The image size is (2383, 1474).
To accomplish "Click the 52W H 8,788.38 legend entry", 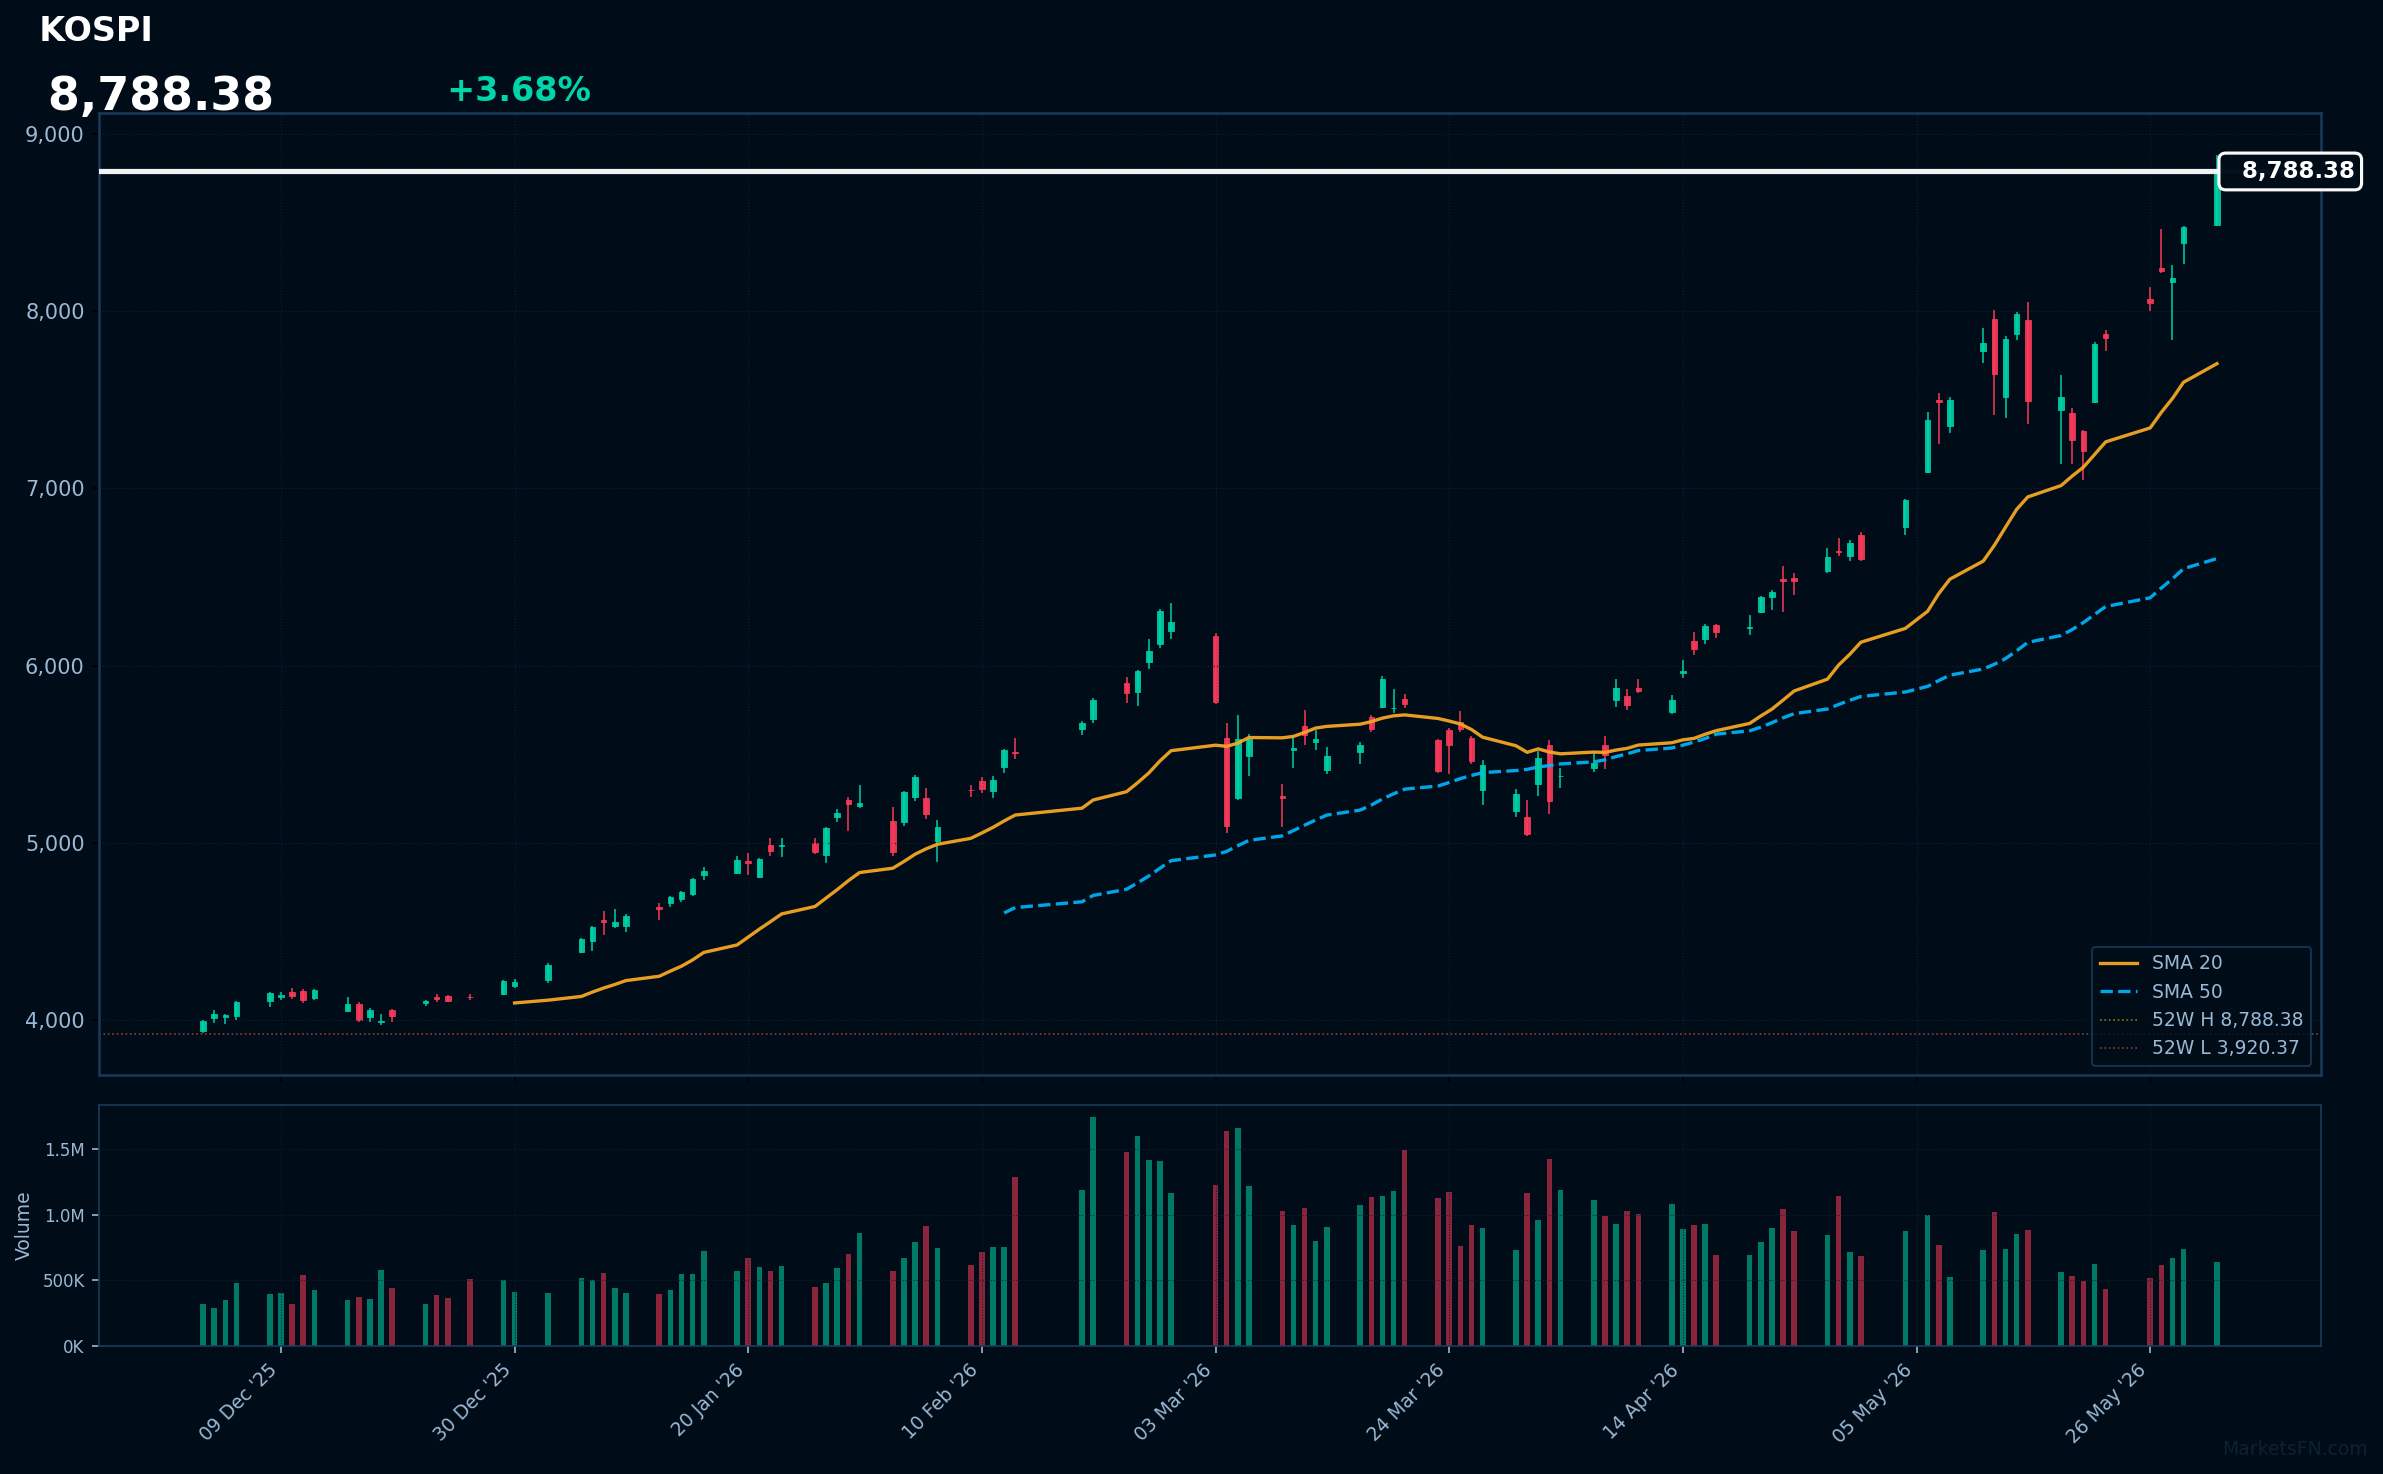I will (2200, 1020).
